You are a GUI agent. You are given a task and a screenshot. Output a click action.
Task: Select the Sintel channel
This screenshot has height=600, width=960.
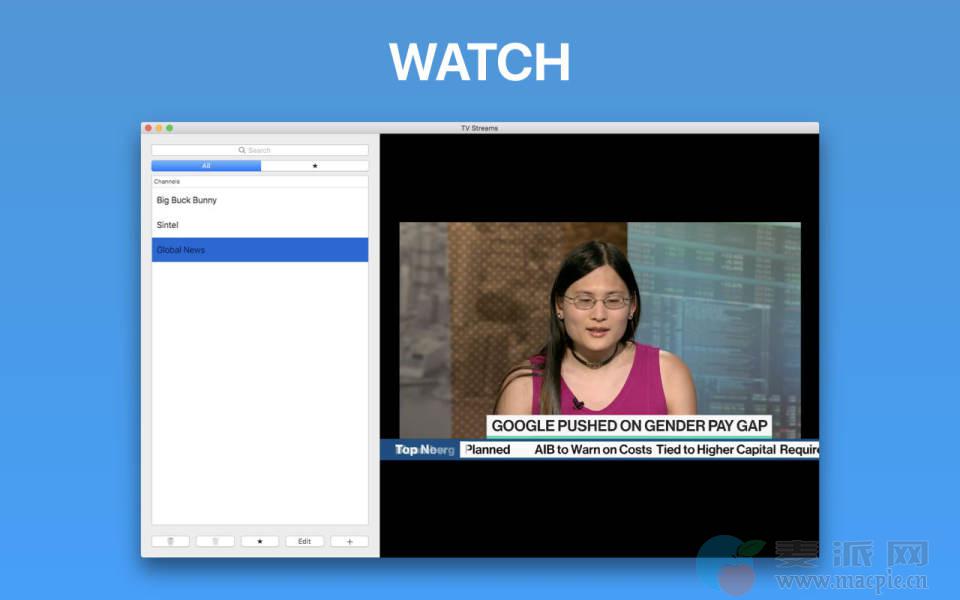tap(260, 225)
